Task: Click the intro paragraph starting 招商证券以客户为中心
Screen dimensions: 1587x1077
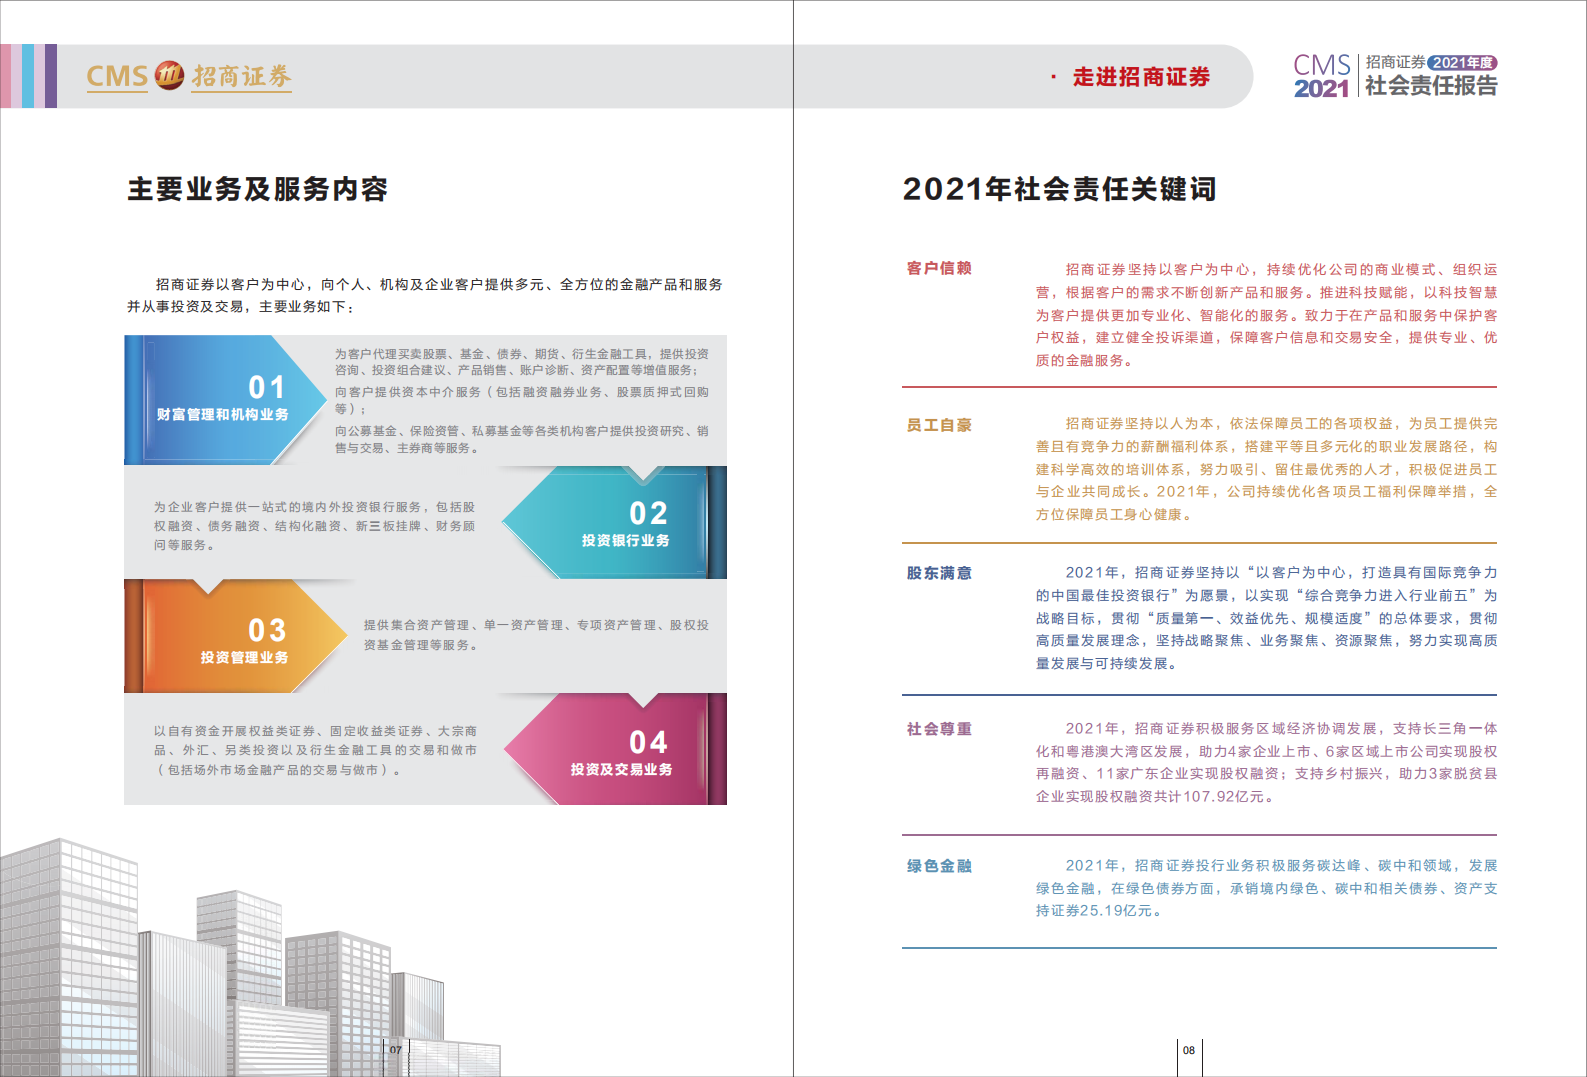Action: [424, 295]
